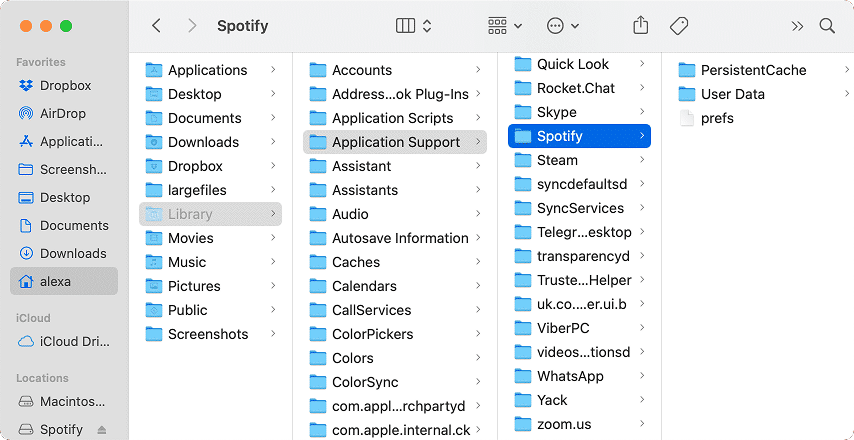854x440 pixels.
Task: Open iCloud Drive in the sidebar
Action: pos(64,341)
